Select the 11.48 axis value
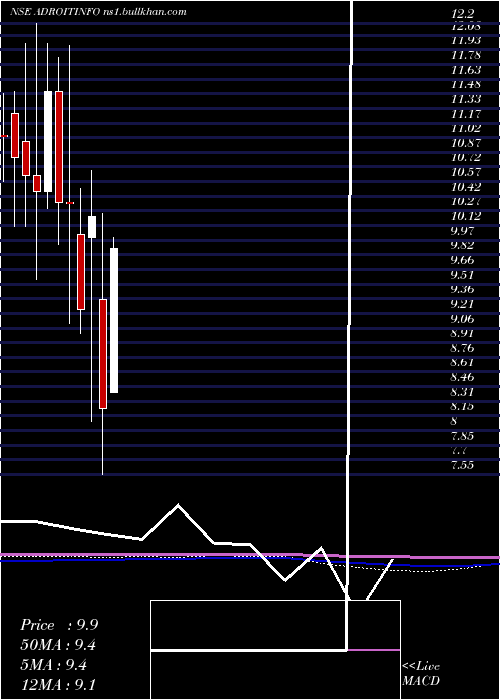This screenshot has height=700, width=500. 466,84
